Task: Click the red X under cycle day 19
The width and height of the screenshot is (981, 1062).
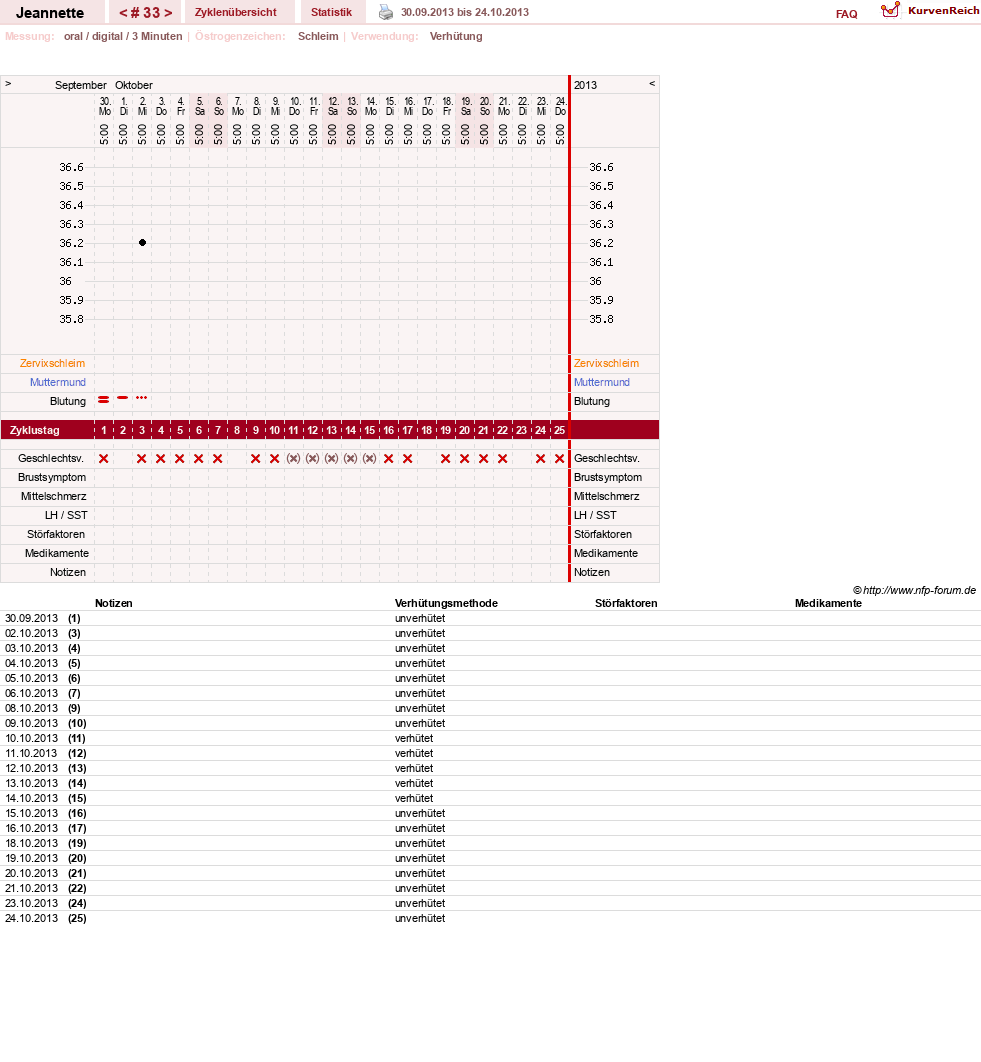Action: [x=445, y=459]
